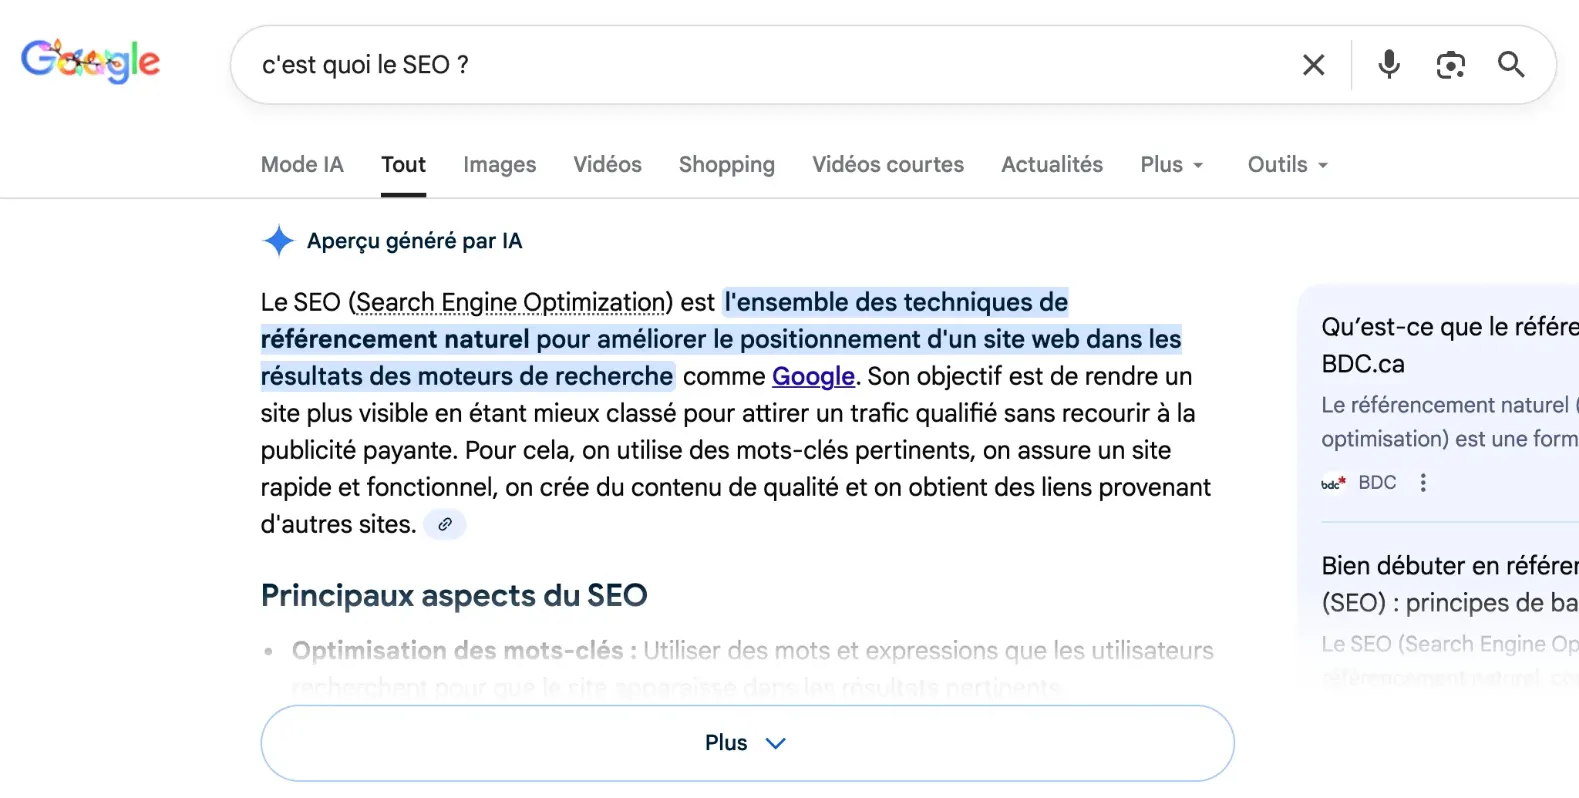Clear the search query with the X icon
The image size is (1579, 798).
click(x=1313, y=65)
